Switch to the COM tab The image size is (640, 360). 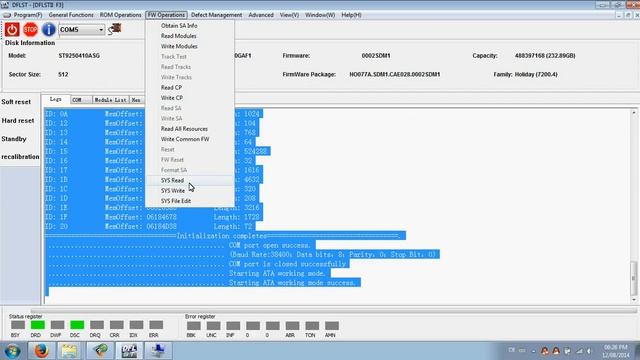tap(80, 100)
